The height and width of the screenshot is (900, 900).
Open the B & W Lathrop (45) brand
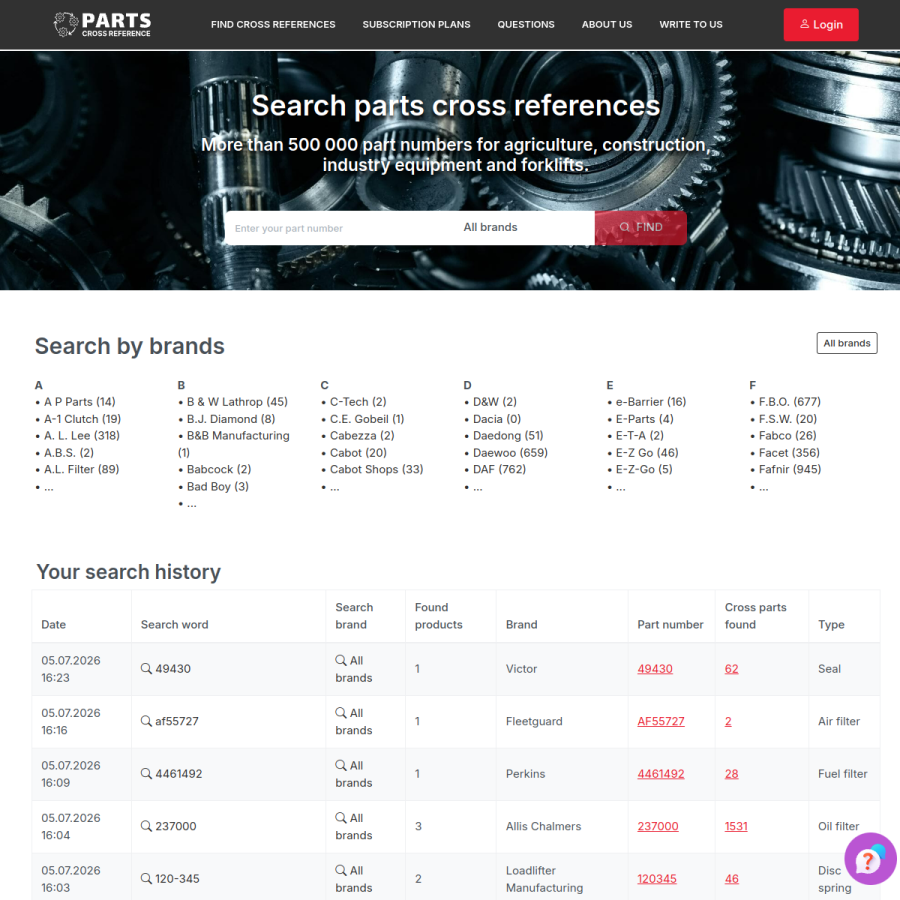pyautogui.click(x=237, y=402)
